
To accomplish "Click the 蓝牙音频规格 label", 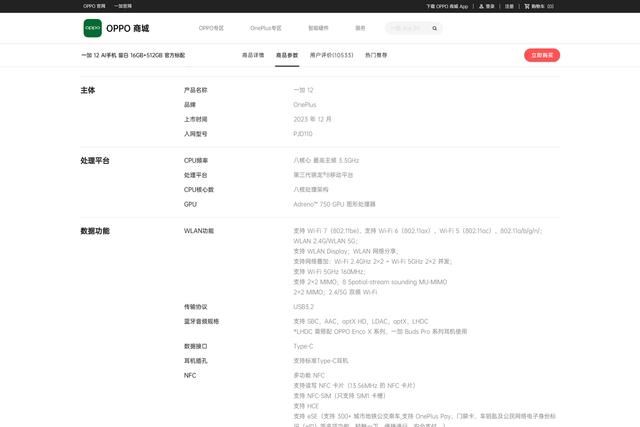I will pos(201,321).
